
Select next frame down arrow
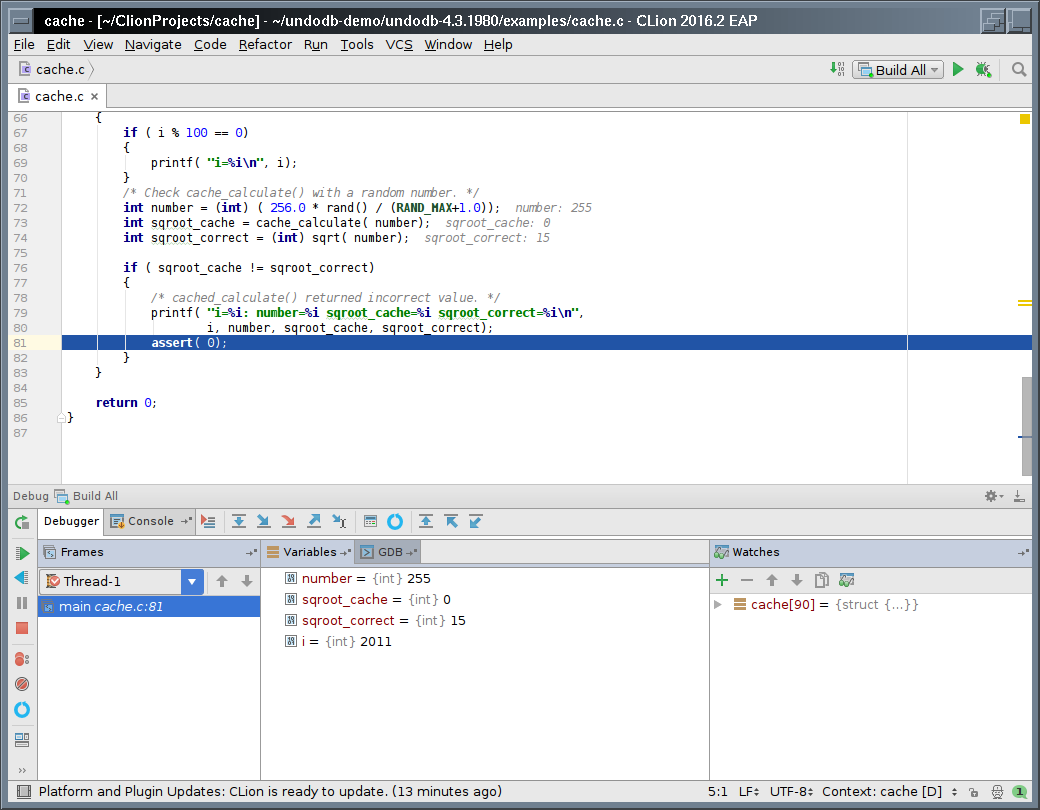pyautogui.click(x=247, y=582)
